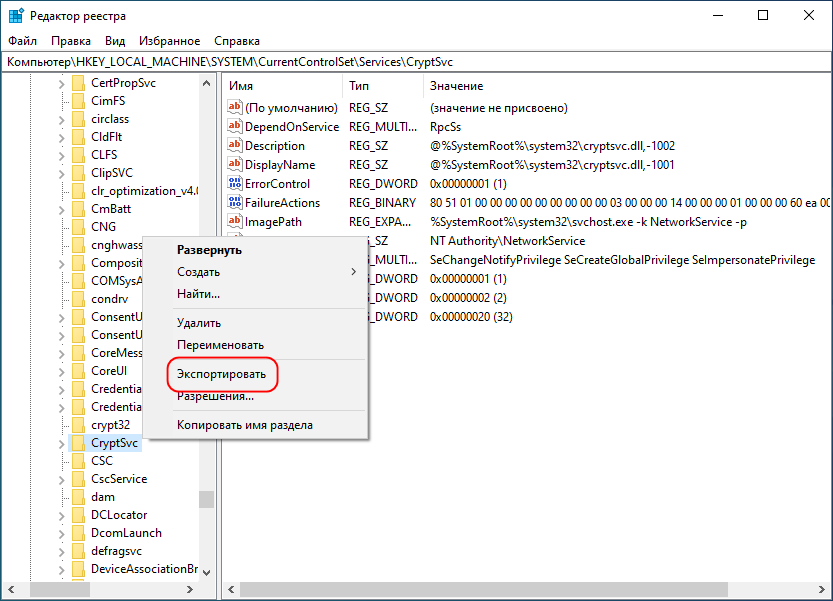Viewport: 833px width, 601px height.
Task: Click the folder icon next to CertPropSvc
Action: tap(78, 83)
